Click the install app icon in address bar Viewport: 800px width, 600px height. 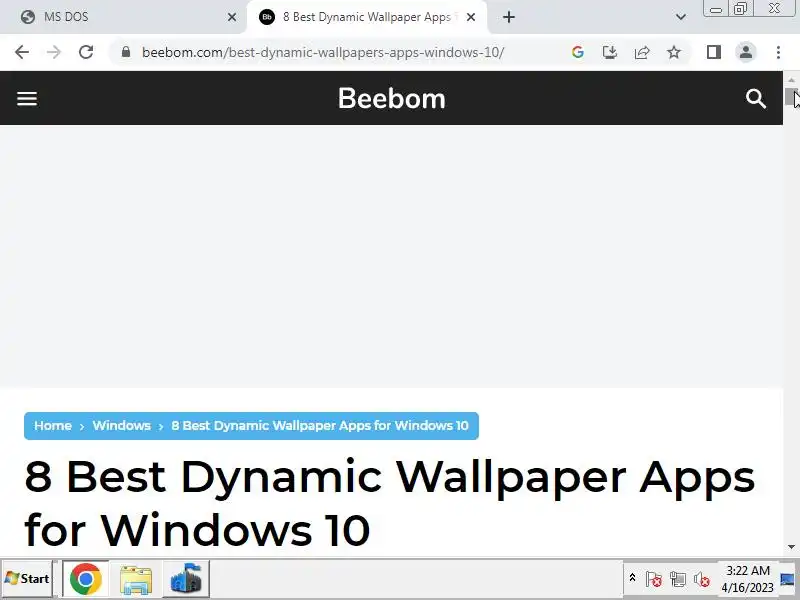coord(610,52)
